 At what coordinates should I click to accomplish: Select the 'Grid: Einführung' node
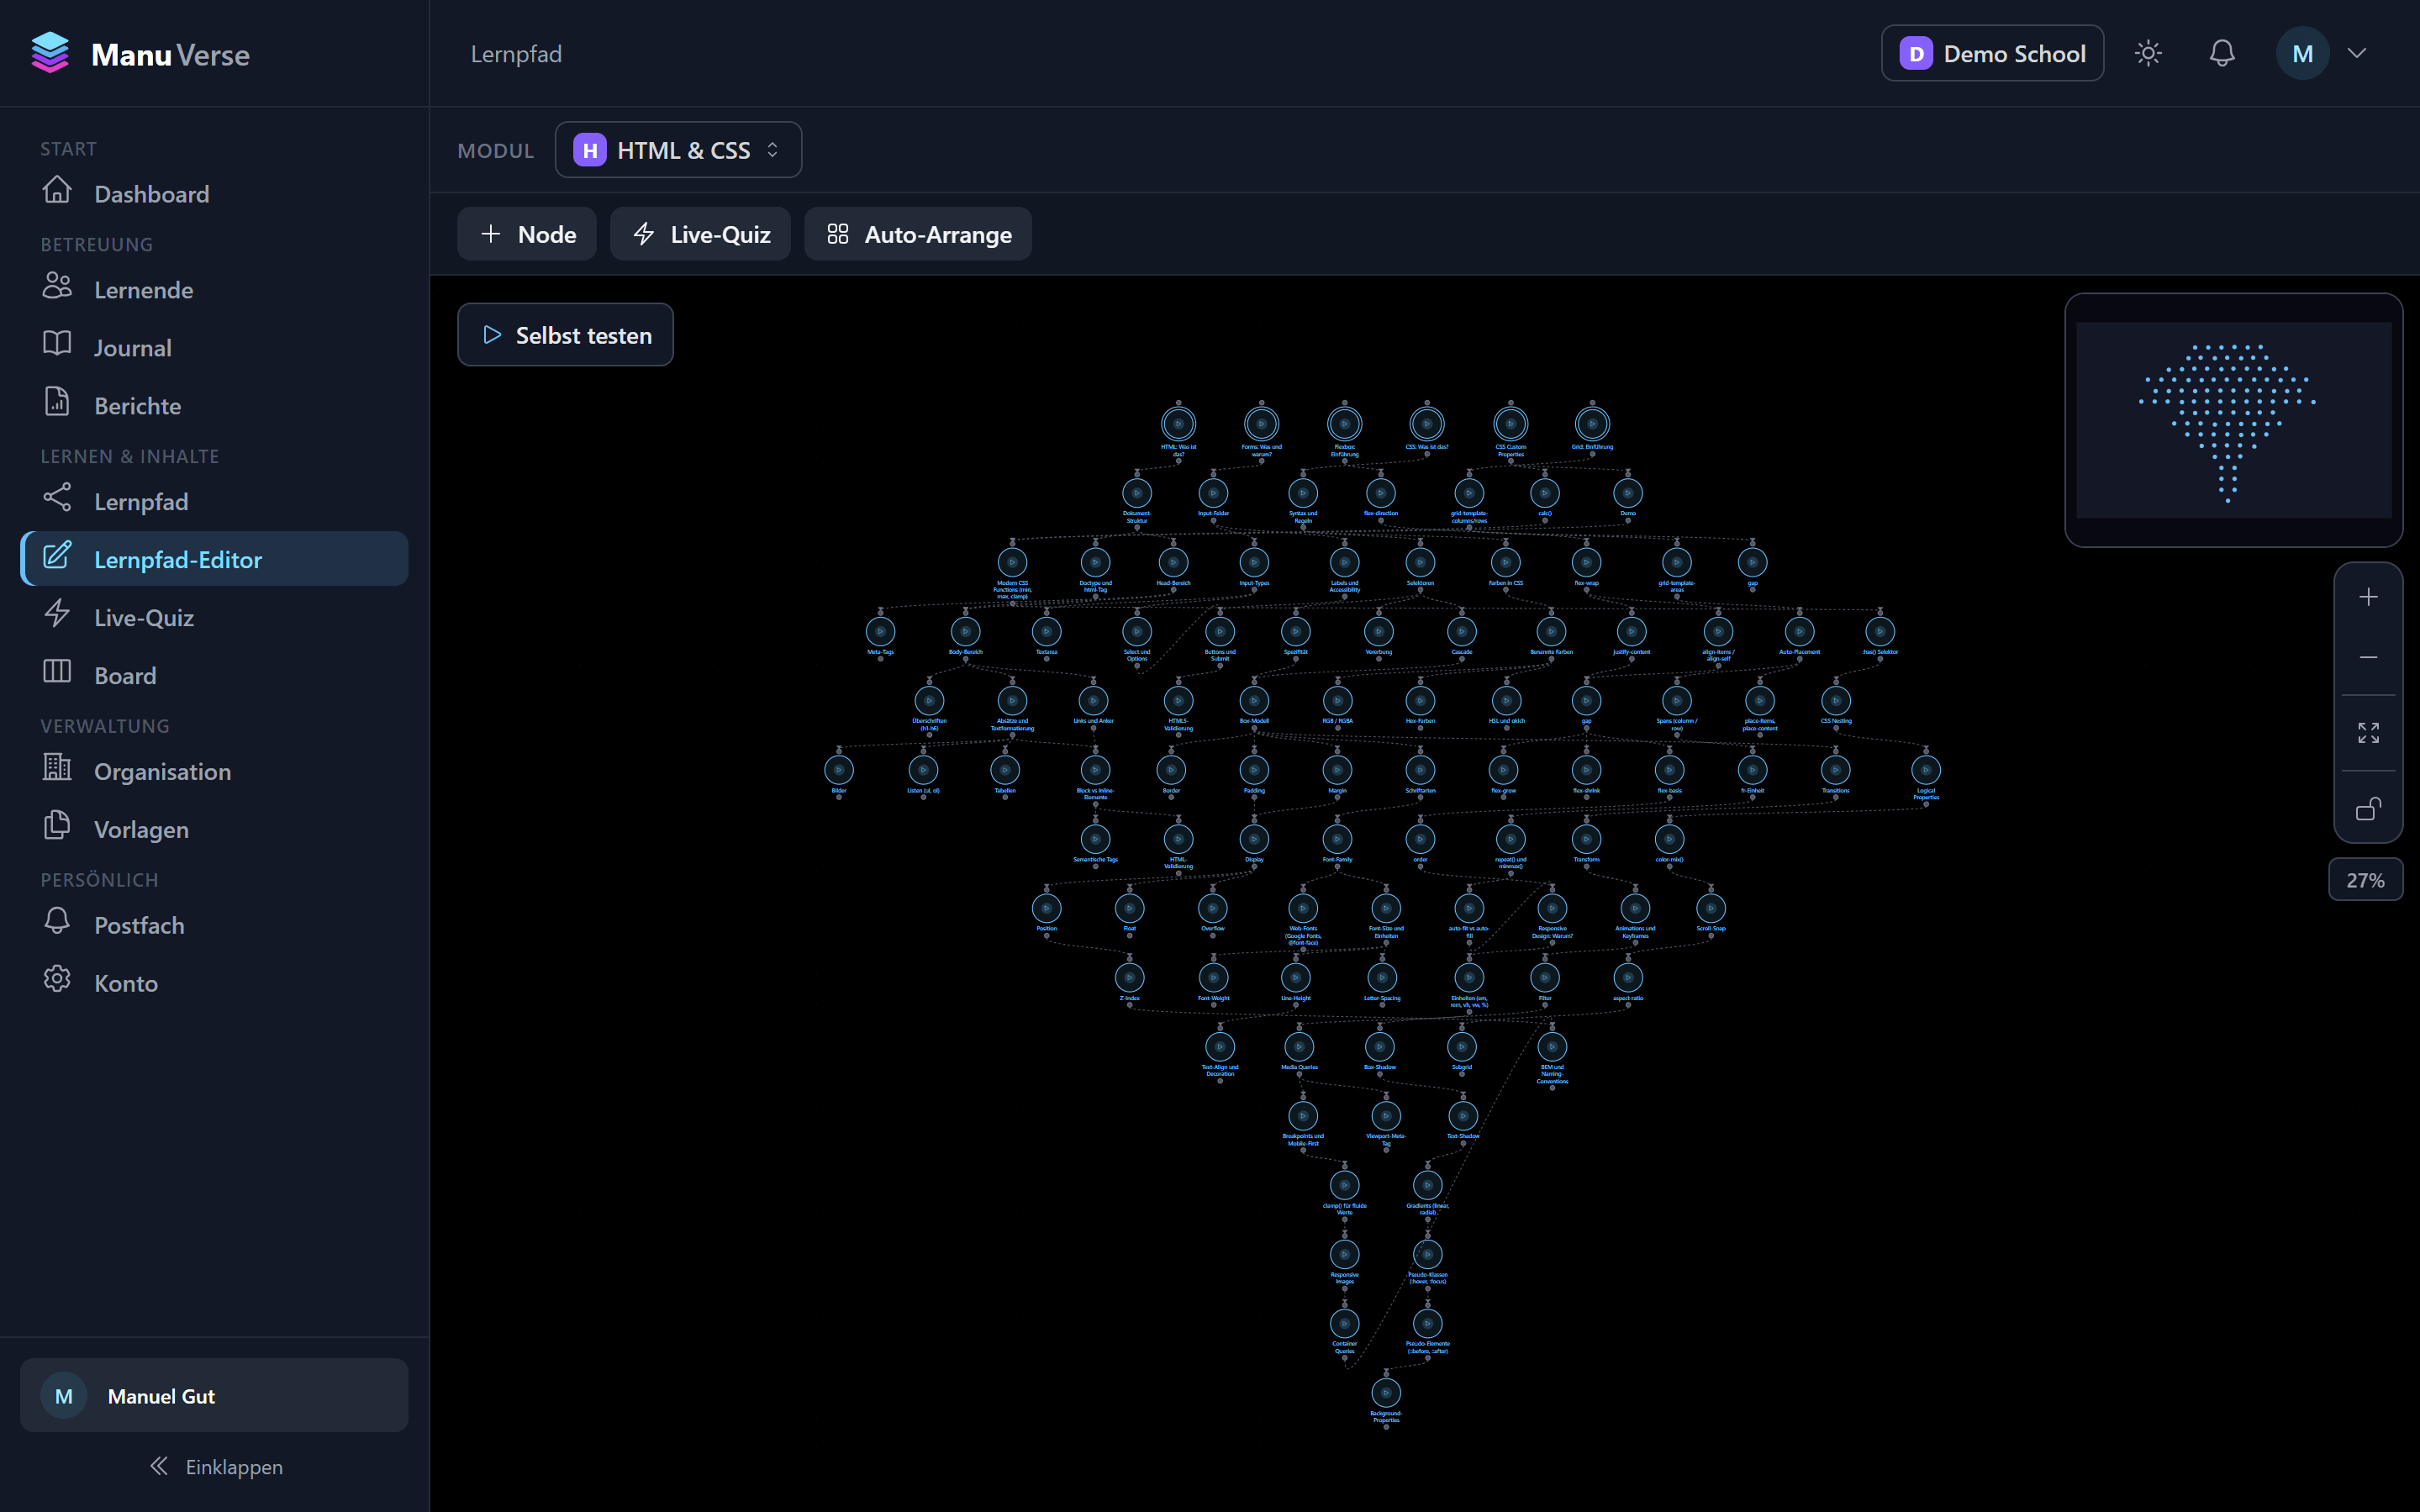(1592, 424)
